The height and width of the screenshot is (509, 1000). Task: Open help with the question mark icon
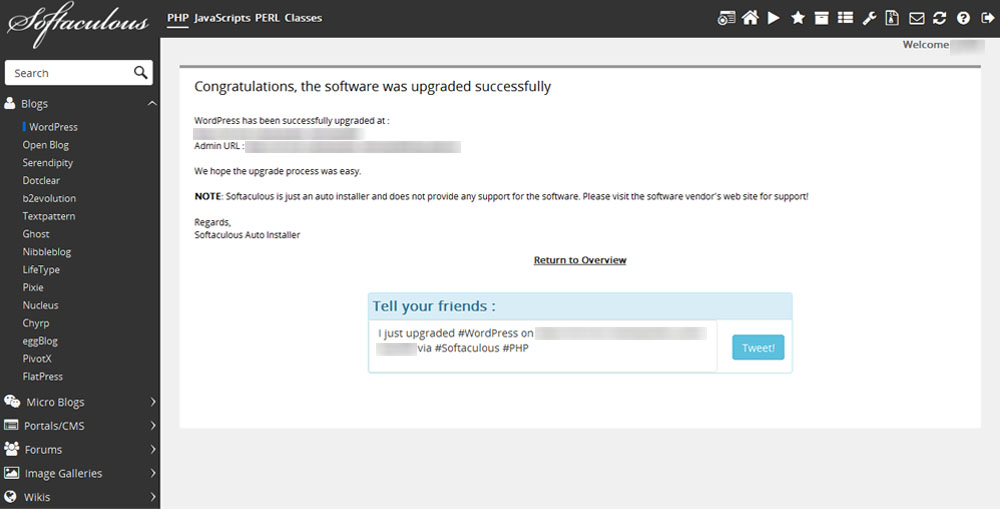point(963,18)
